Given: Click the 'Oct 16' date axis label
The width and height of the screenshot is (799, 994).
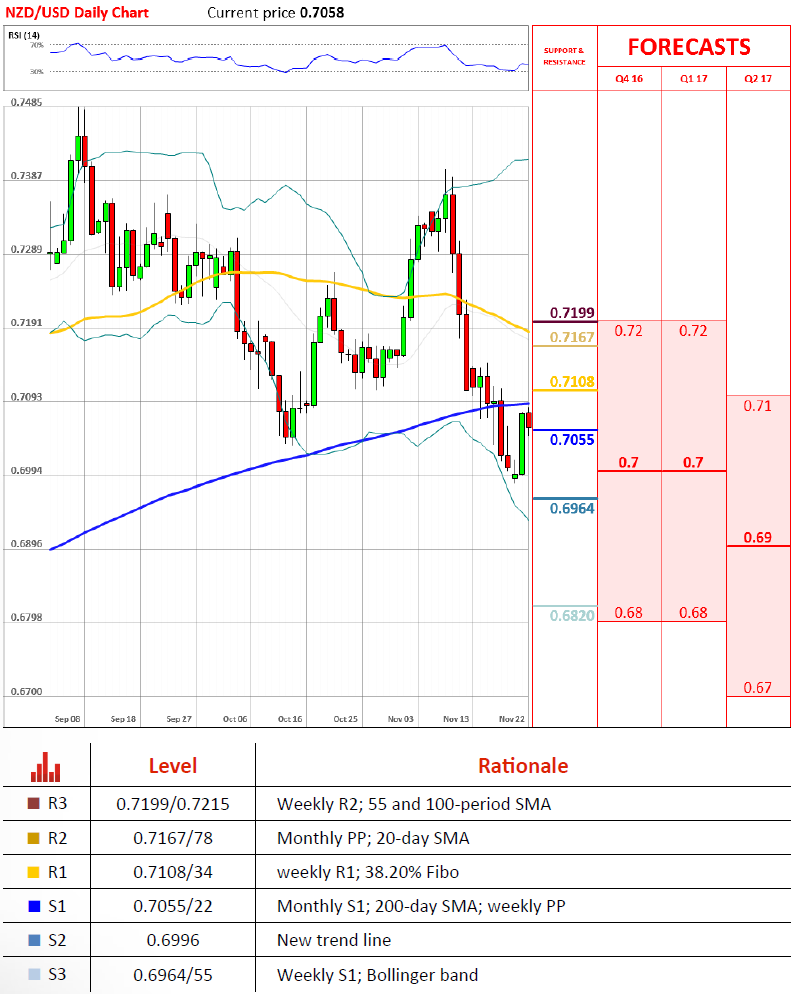Looking at the screenshot, I should [290, 719].
